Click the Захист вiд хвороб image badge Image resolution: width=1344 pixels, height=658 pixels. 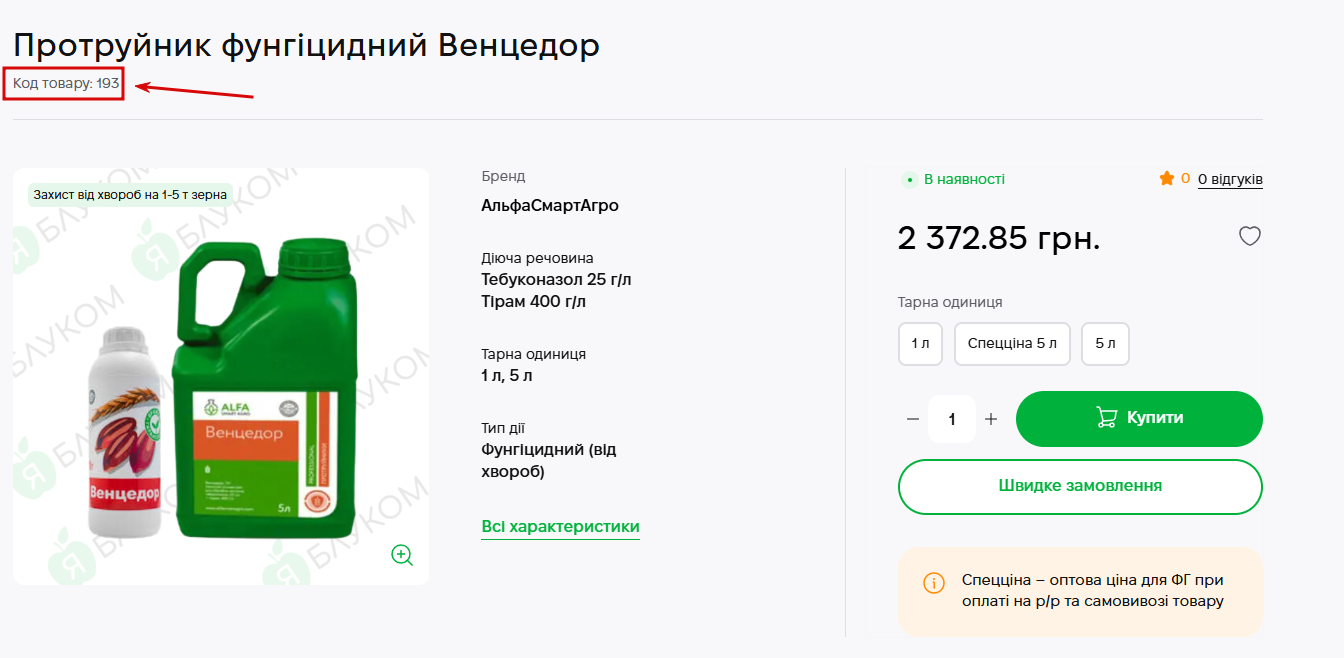tap(130, 195)
